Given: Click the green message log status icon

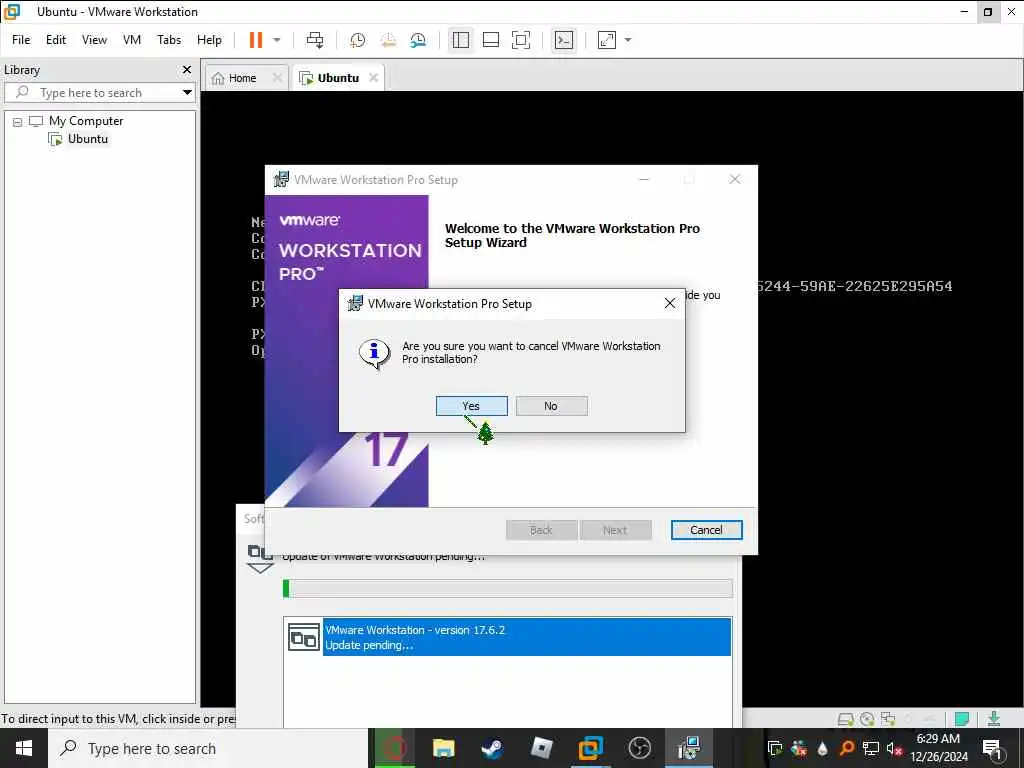Looking at the screenshot, I should (961, 719).
